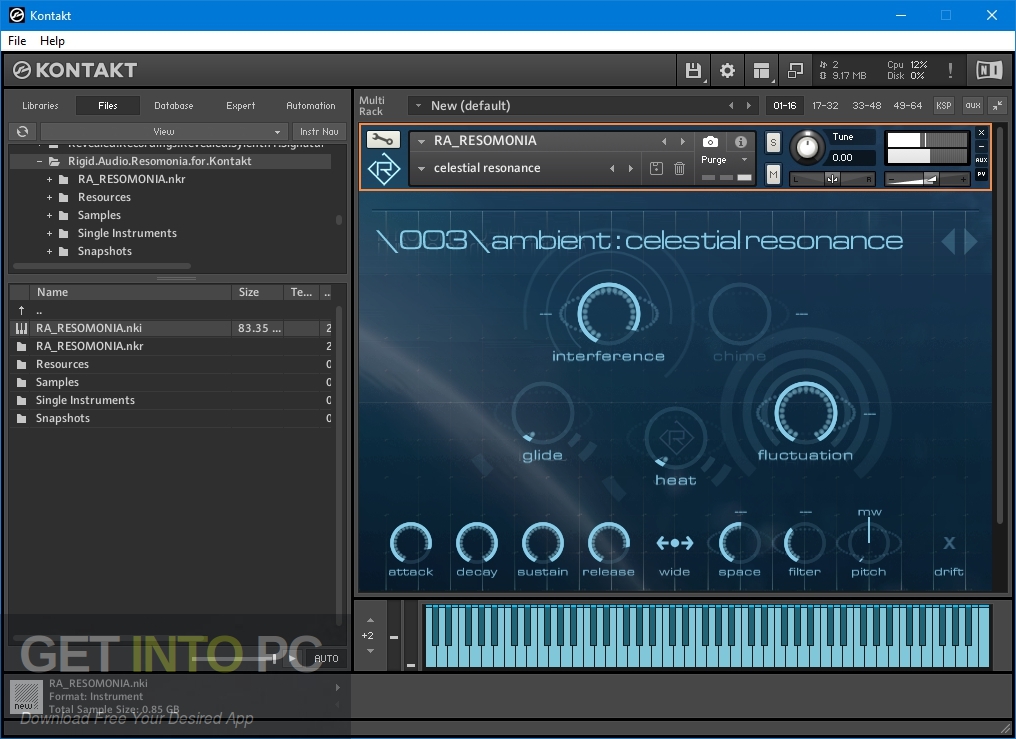Screen dimensions: 1016x739
Task: Open Kontakt options via the gear icon
Action: click(x=727, y=70)
